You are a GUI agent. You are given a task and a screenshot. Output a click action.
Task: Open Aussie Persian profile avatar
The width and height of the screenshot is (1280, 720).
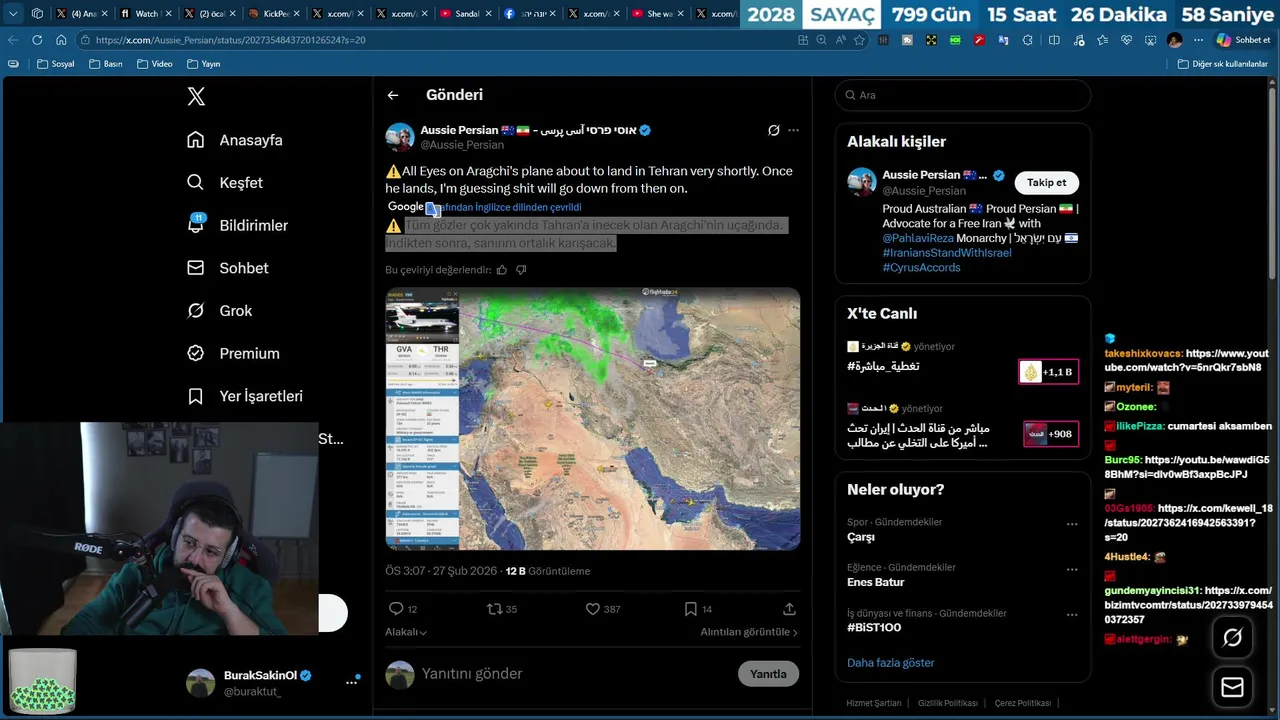pos(400,137)
